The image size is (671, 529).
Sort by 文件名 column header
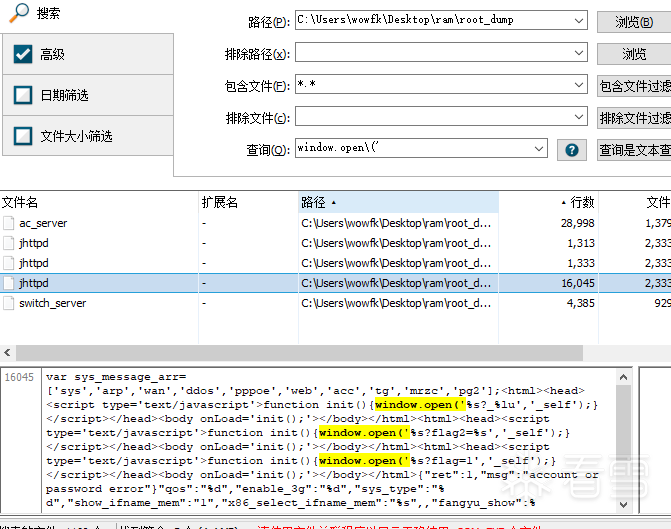99,202
